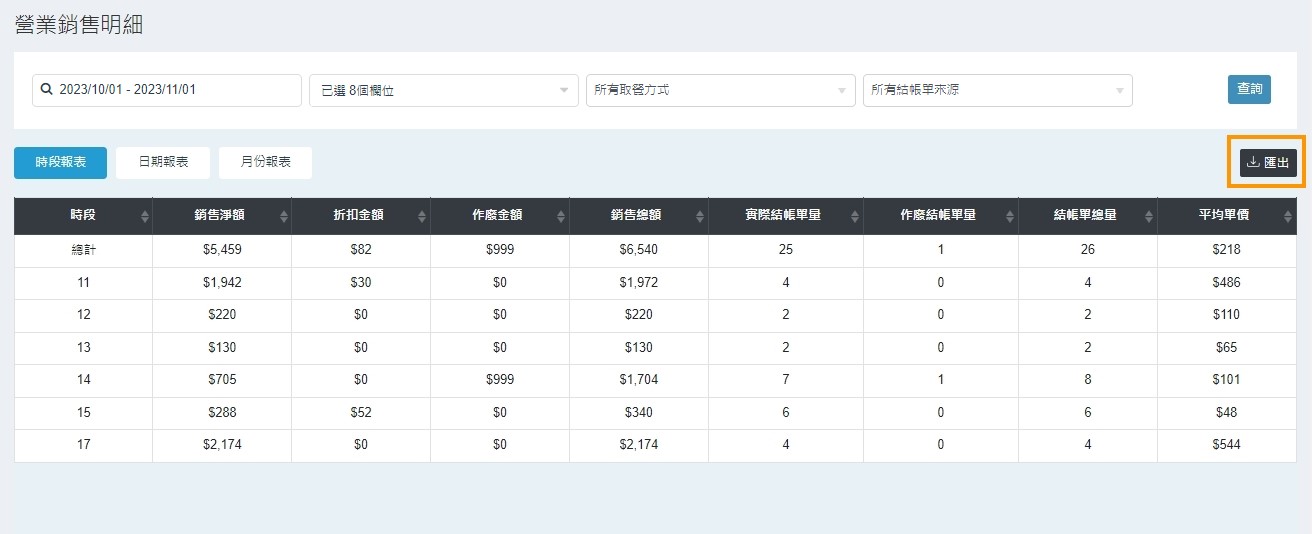Image resolution: width=1312 pixels, height=534 pixels.
Task: Open 所有結帳單來源 dropdown list
Action: pyautogui.click(x=997, y=90)
